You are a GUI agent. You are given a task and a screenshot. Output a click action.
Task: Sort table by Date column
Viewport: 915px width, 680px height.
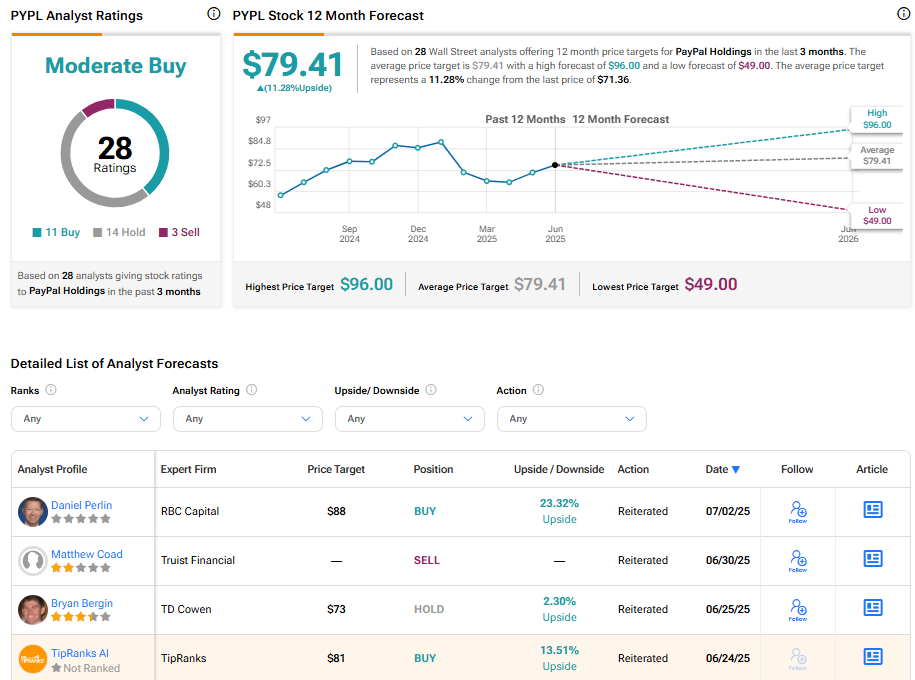point(722,469)
